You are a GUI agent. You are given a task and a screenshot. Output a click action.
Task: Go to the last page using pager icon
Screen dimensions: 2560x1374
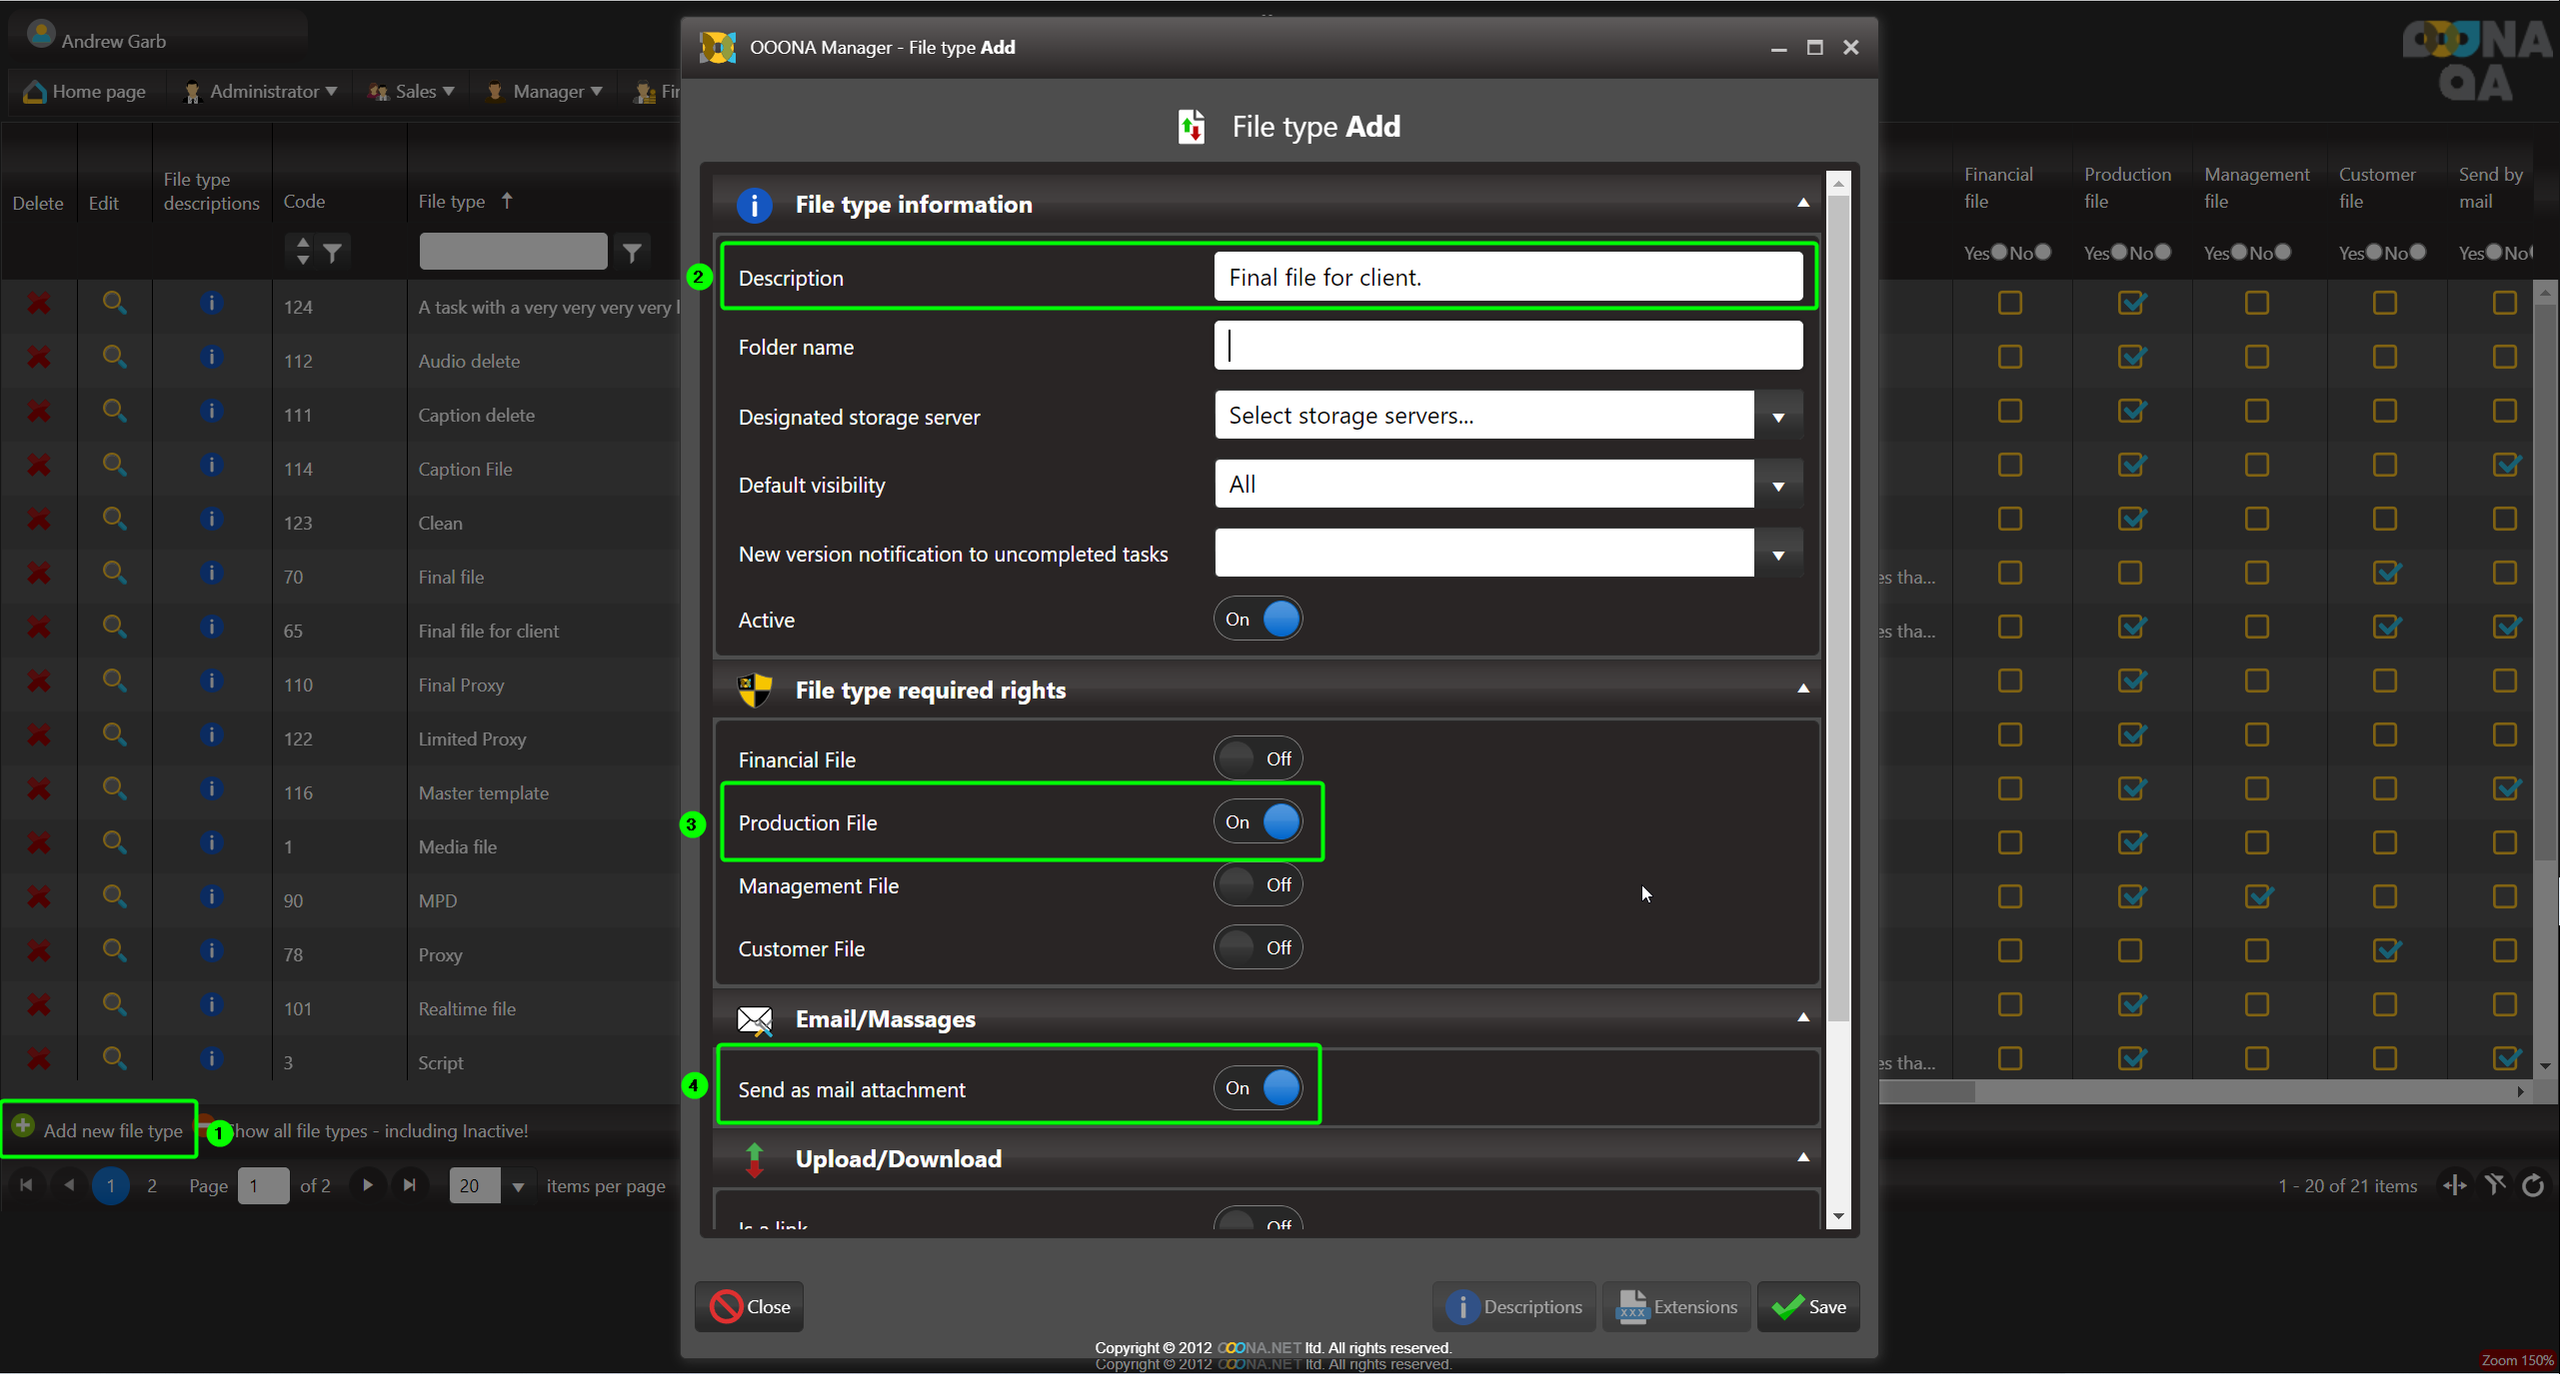coord(409,1185)
